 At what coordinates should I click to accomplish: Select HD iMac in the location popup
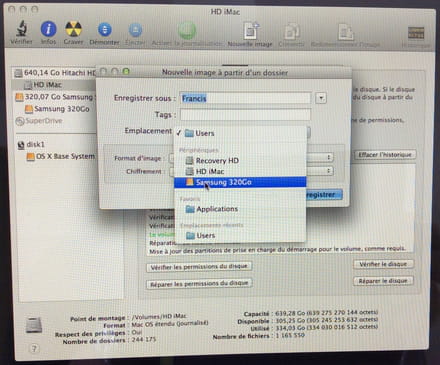(240, 171)
